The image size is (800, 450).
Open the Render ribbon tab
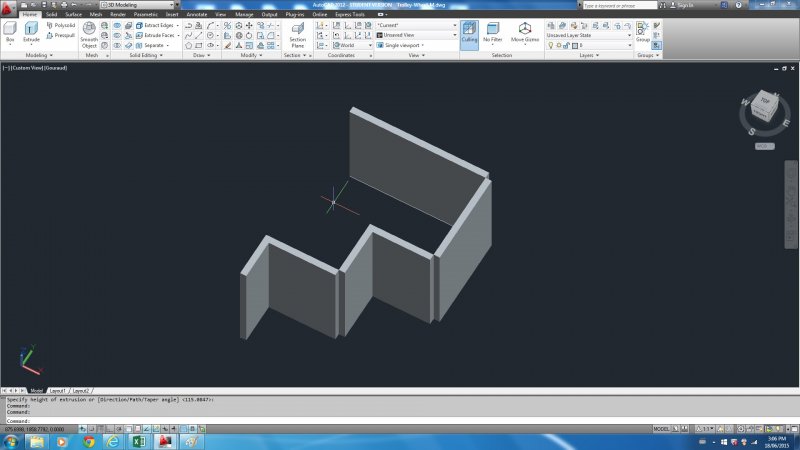118,14
